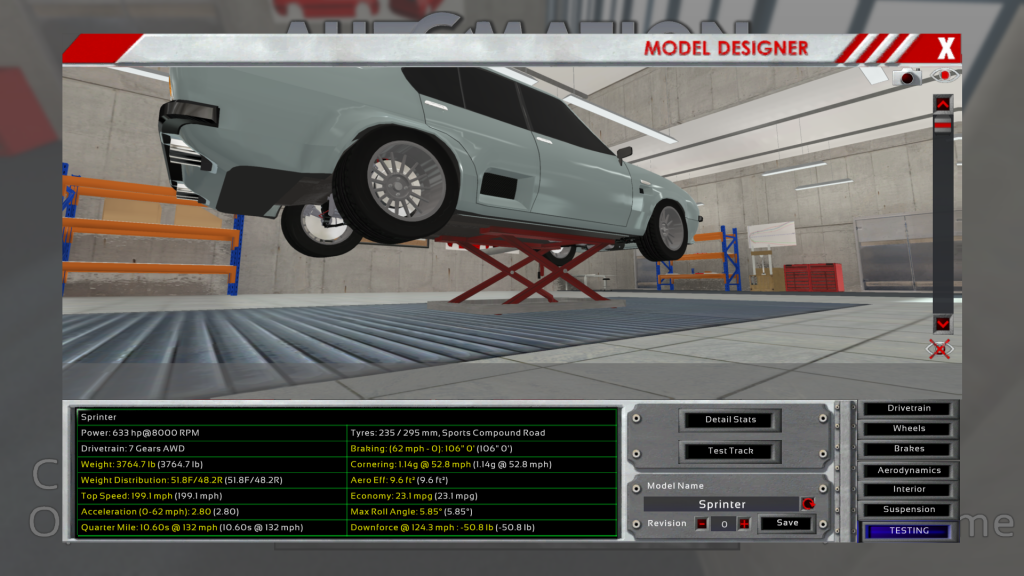
Task: Switch to the Suspension tab
Action: point(908,510)
